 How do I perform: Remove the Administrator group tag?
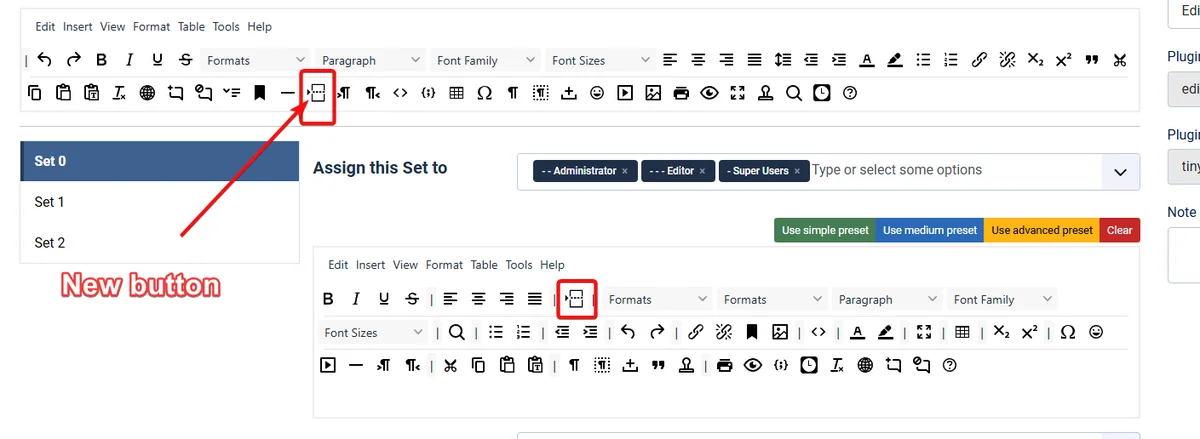click(625, 171)
